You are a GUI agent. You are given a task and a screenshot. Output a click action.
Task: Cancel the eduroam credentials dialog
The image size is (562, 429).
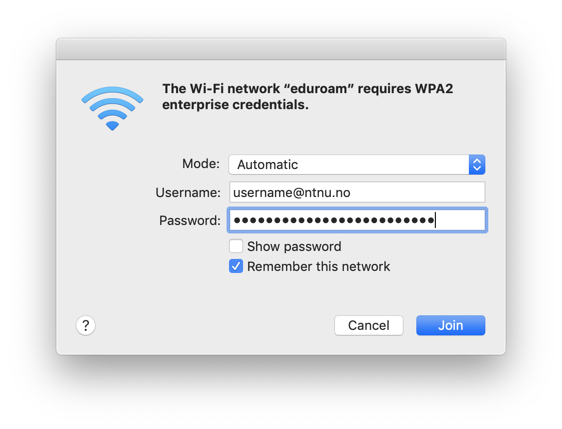click(x=369, y=325)
